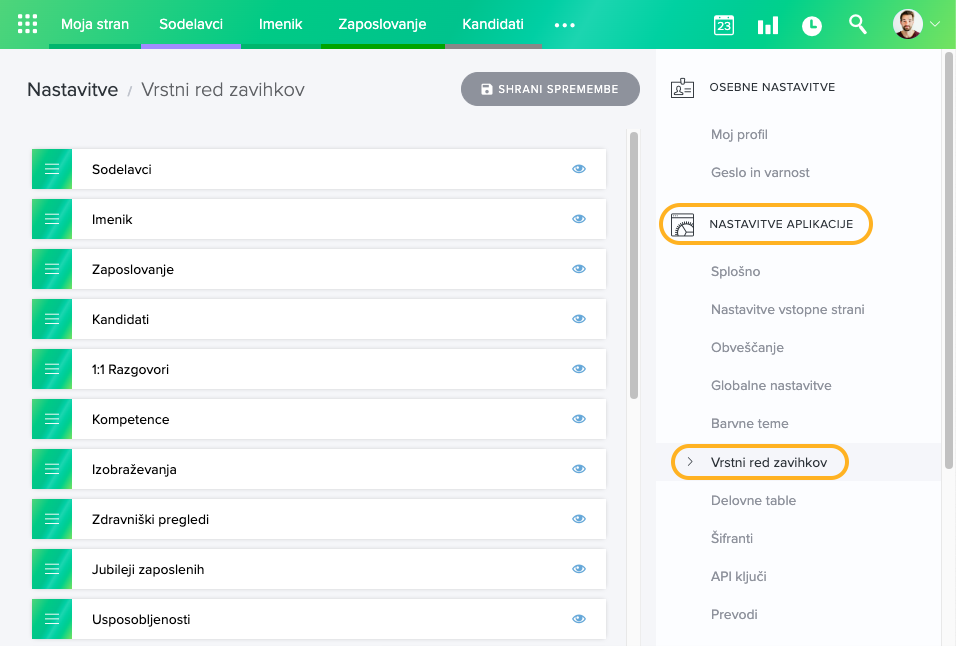The width and height of the screenshot is (956, 646).
Task: Click the clock time tracking icon
Action: tap(812, 25)
